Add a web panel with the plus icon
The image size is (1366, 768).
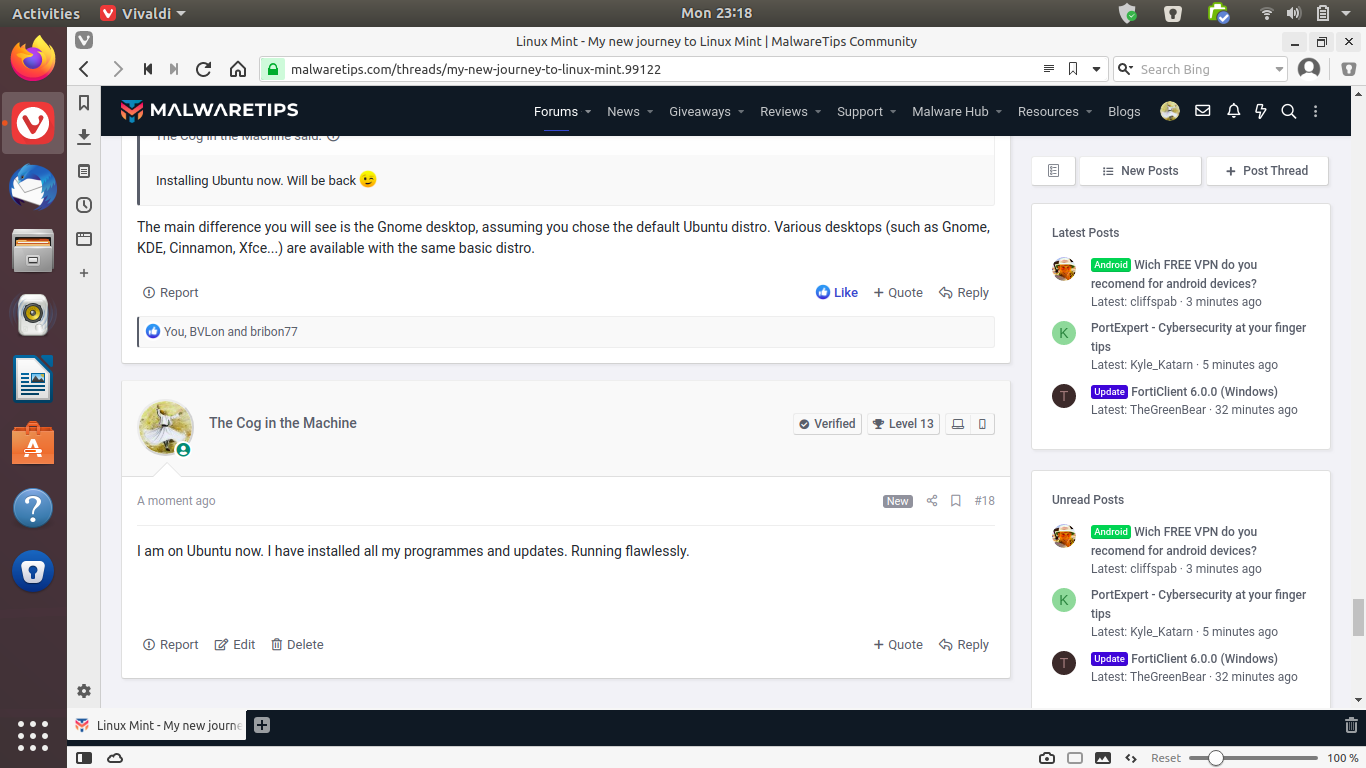pos(84,273)
